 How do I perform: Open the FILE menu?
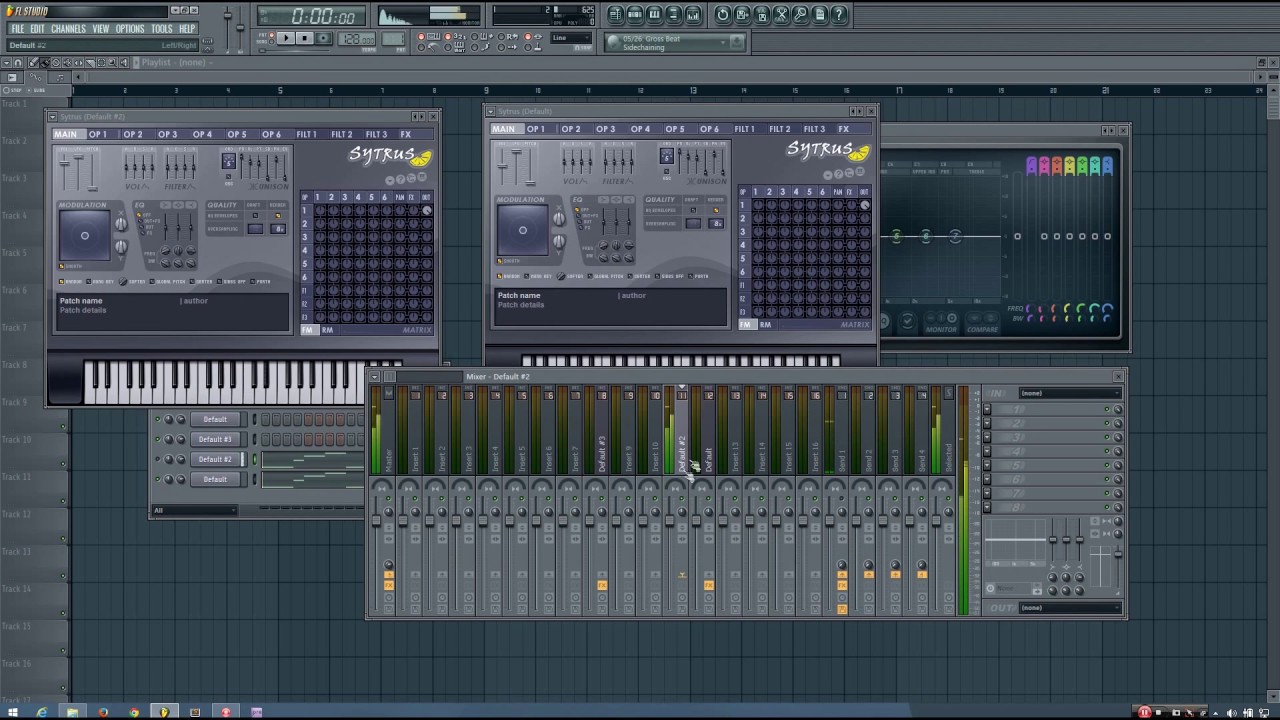[18, 29]
